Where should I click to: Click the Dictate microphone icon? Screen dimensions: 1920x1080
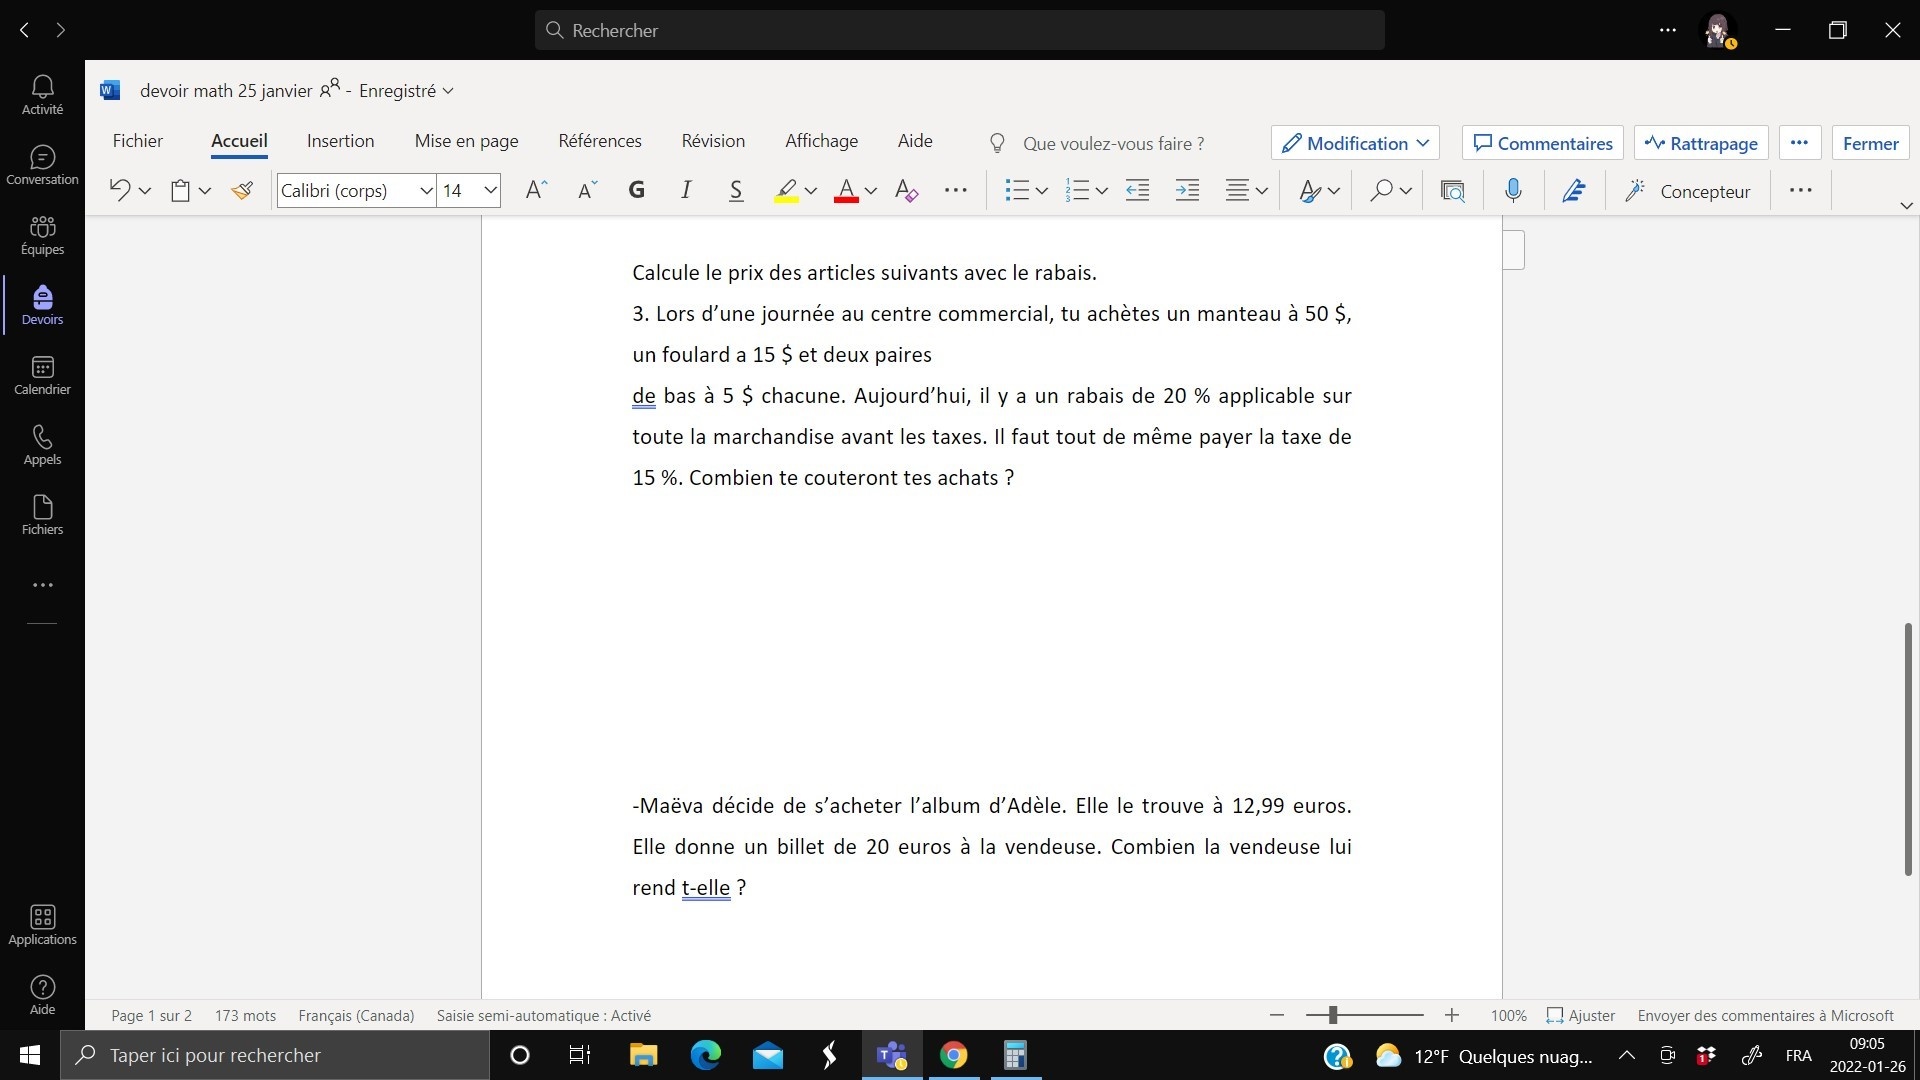[1513, 190]
